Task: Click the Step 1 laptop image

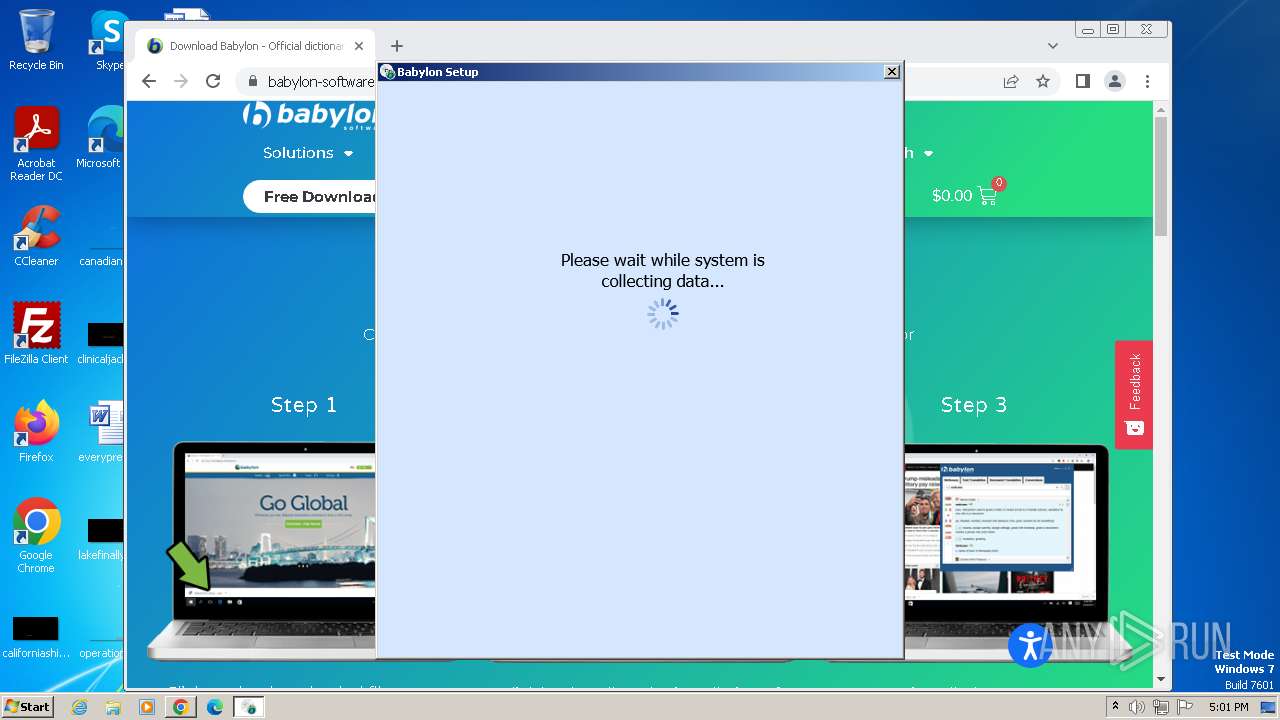Action: [x=262, y=550]
